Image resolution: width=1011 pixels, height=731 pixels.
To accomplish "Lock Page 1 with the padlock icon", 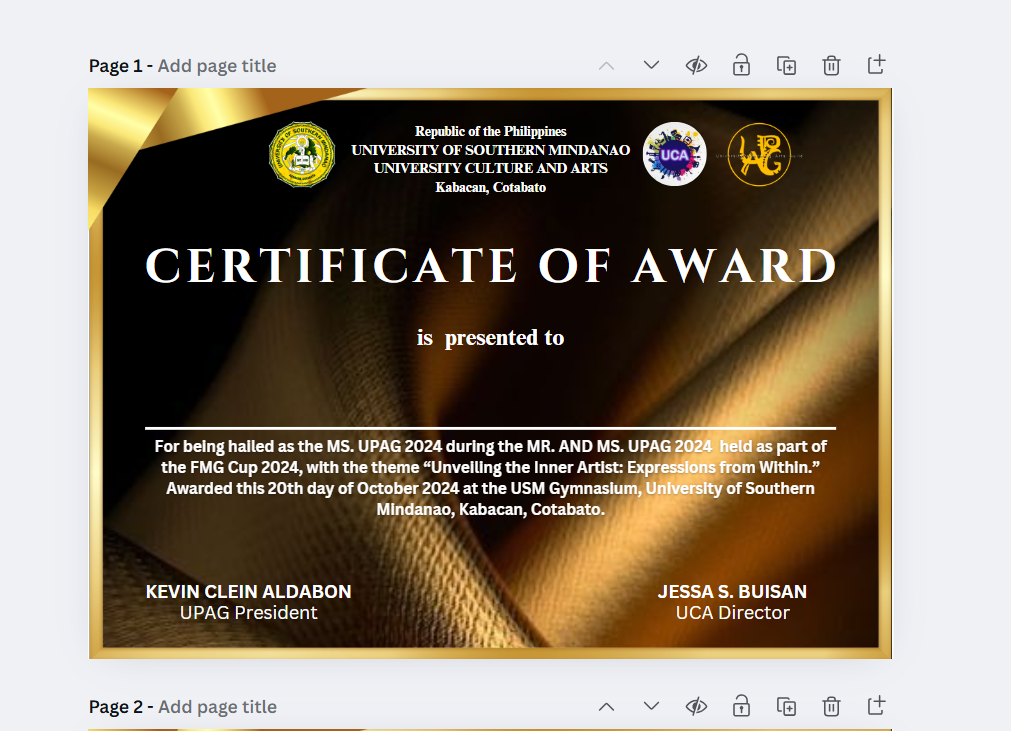I will [x=741, y=65].
